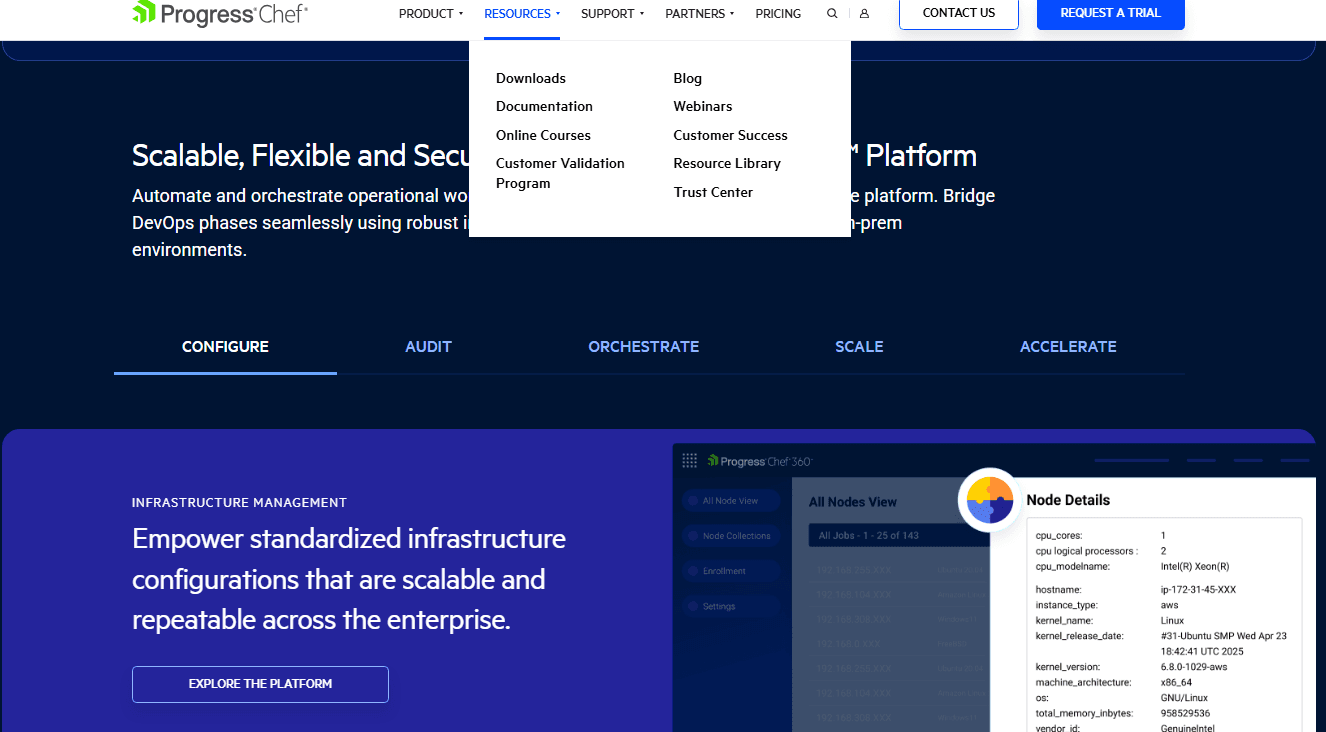Open Customer Success menu entry
The height and width of the screenshot is (732, 1326).
(x=731, y=135)
